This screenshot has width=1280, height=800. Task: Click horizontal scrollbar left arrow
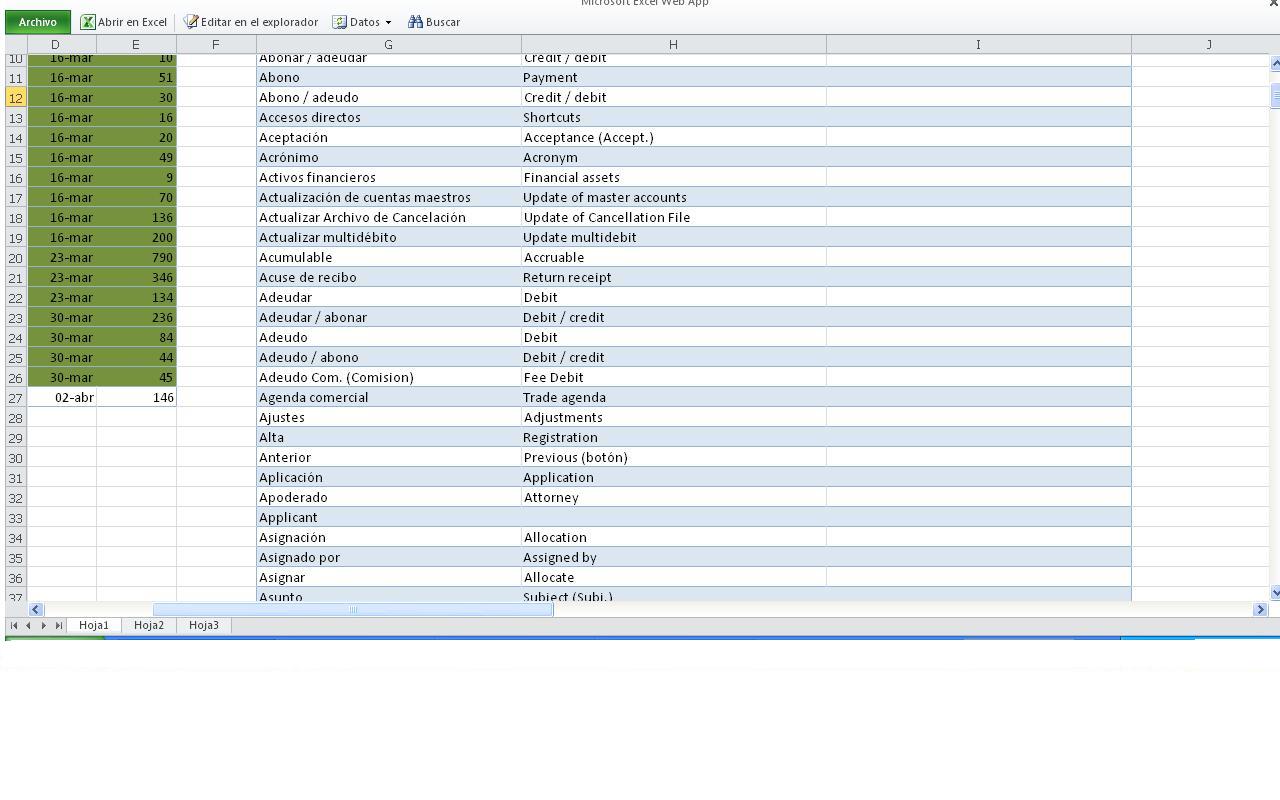(36, 609)
